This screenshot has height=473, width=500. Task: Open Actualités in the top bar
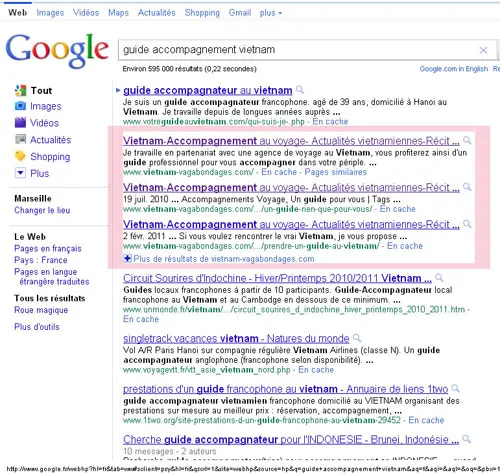(x=157, y=13)
